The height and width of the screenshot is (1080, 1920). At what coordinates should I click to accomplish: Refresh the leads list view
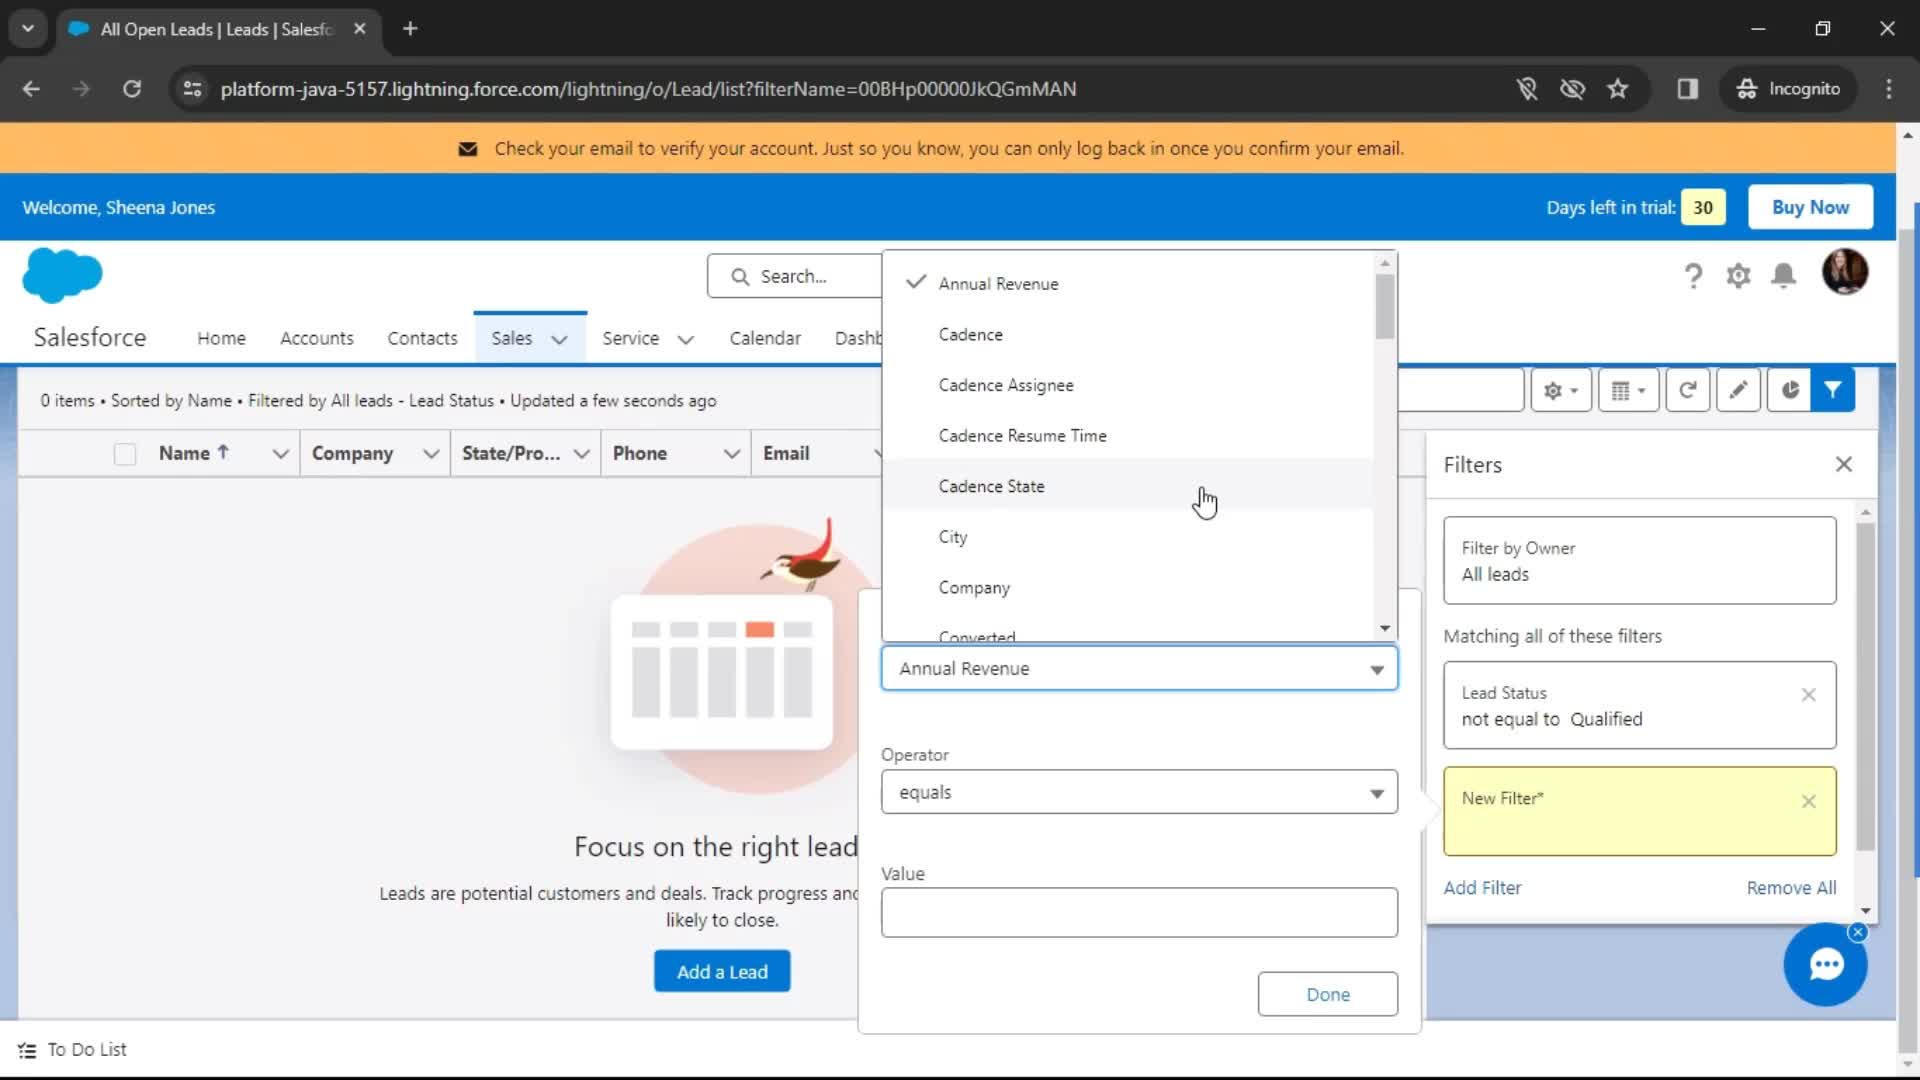click(x=1687, y=390)
